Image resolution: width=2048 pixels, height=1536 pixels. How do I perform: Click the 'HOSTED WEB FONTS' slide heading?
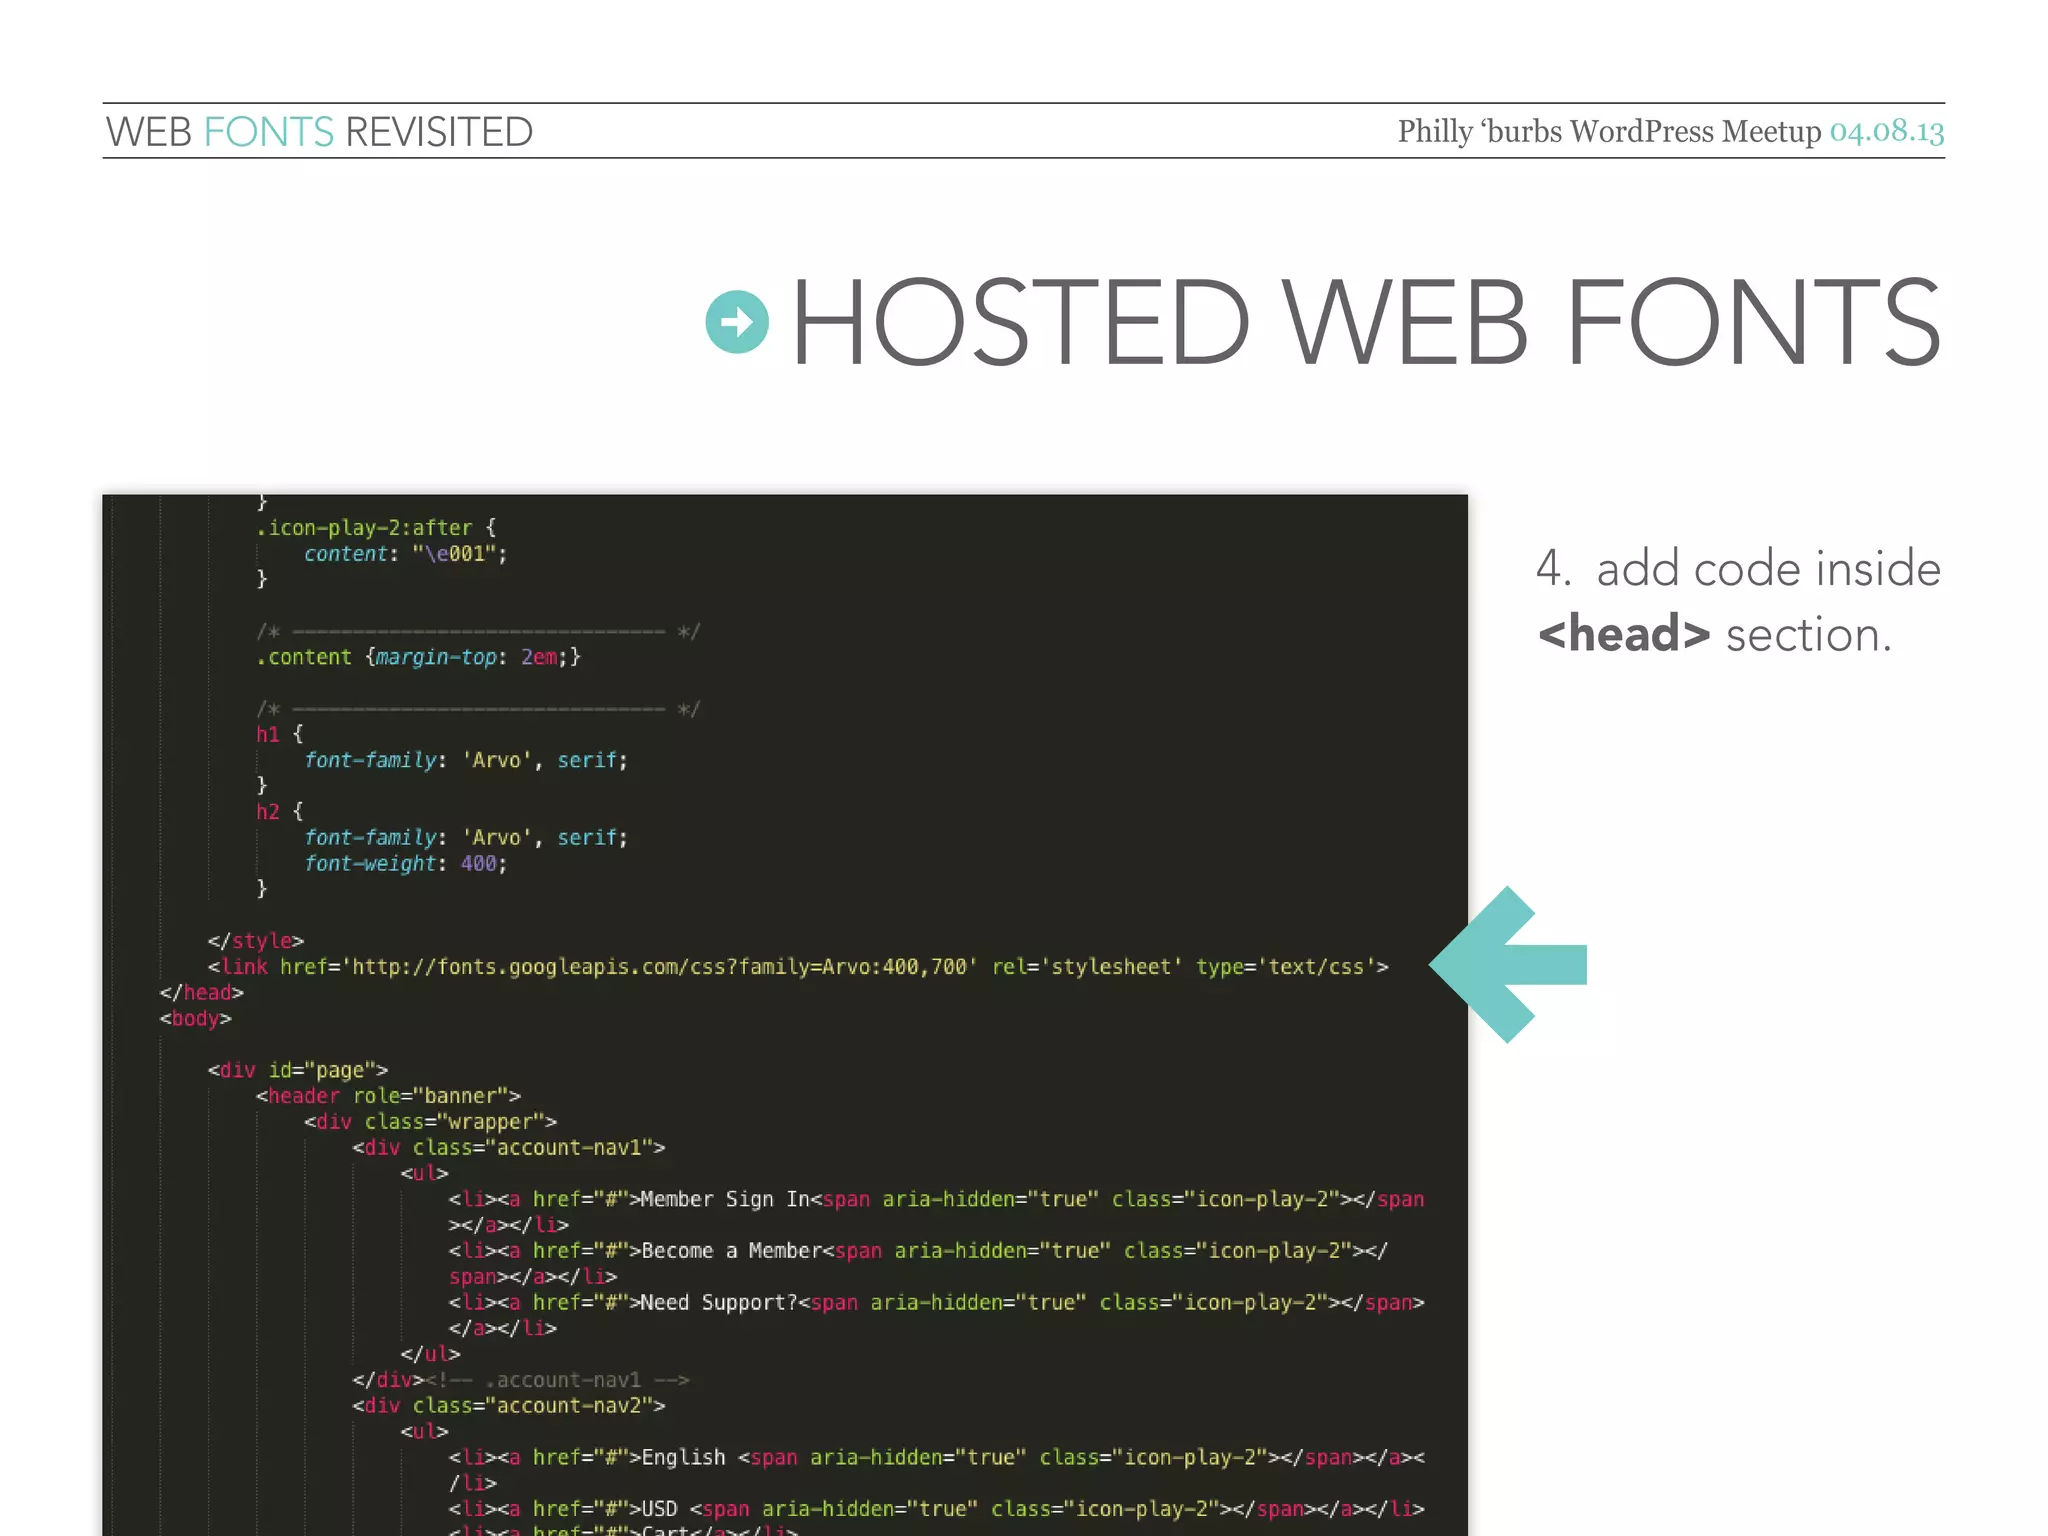(1366, 322)
